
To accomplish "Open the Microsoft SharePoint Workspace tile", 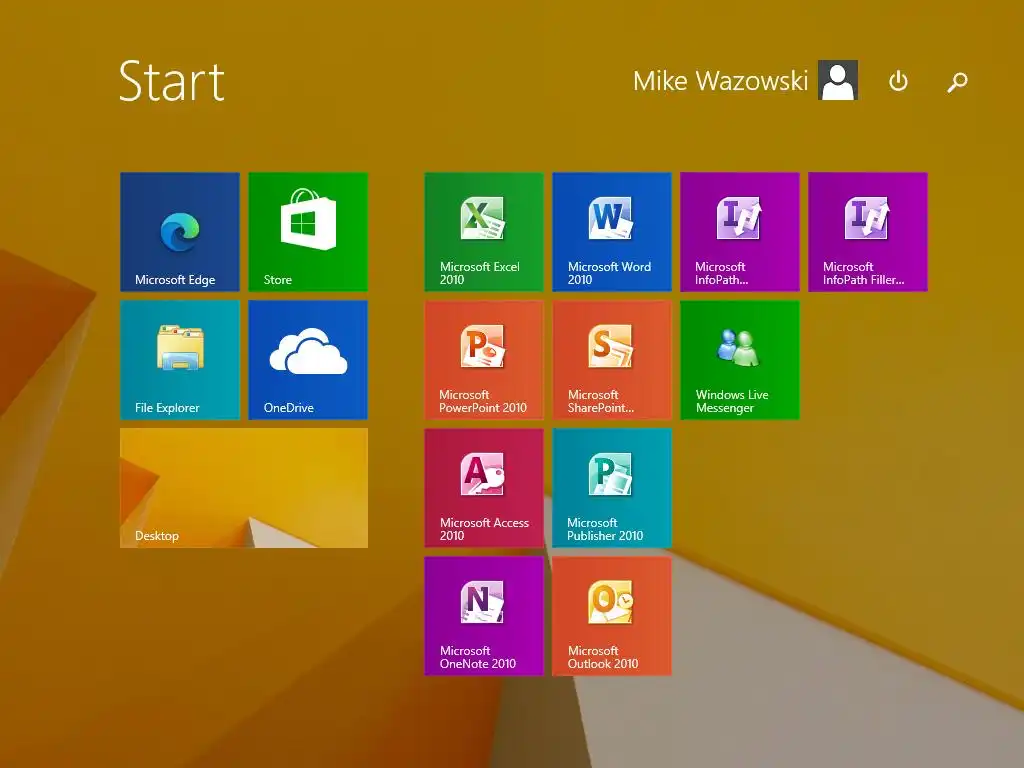I will click(612, 360).
